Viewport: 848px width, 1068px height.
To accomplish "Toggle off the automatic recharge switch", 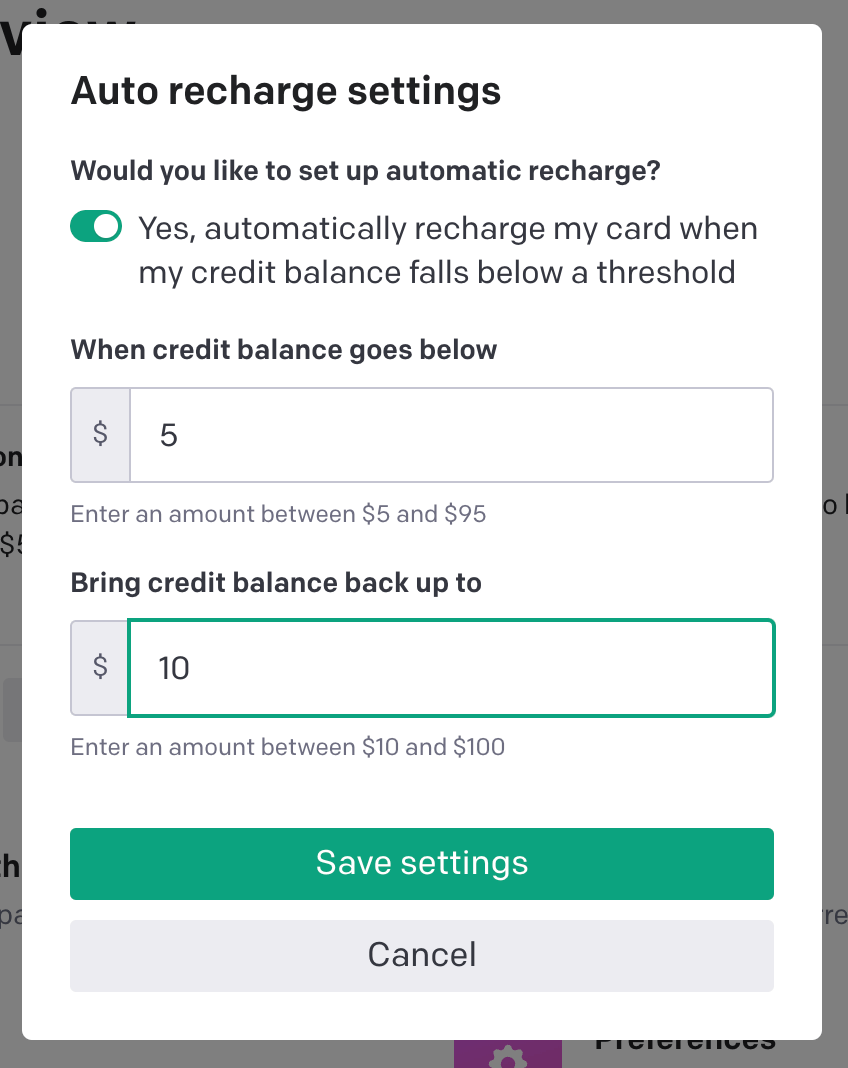I will (96, 227).
